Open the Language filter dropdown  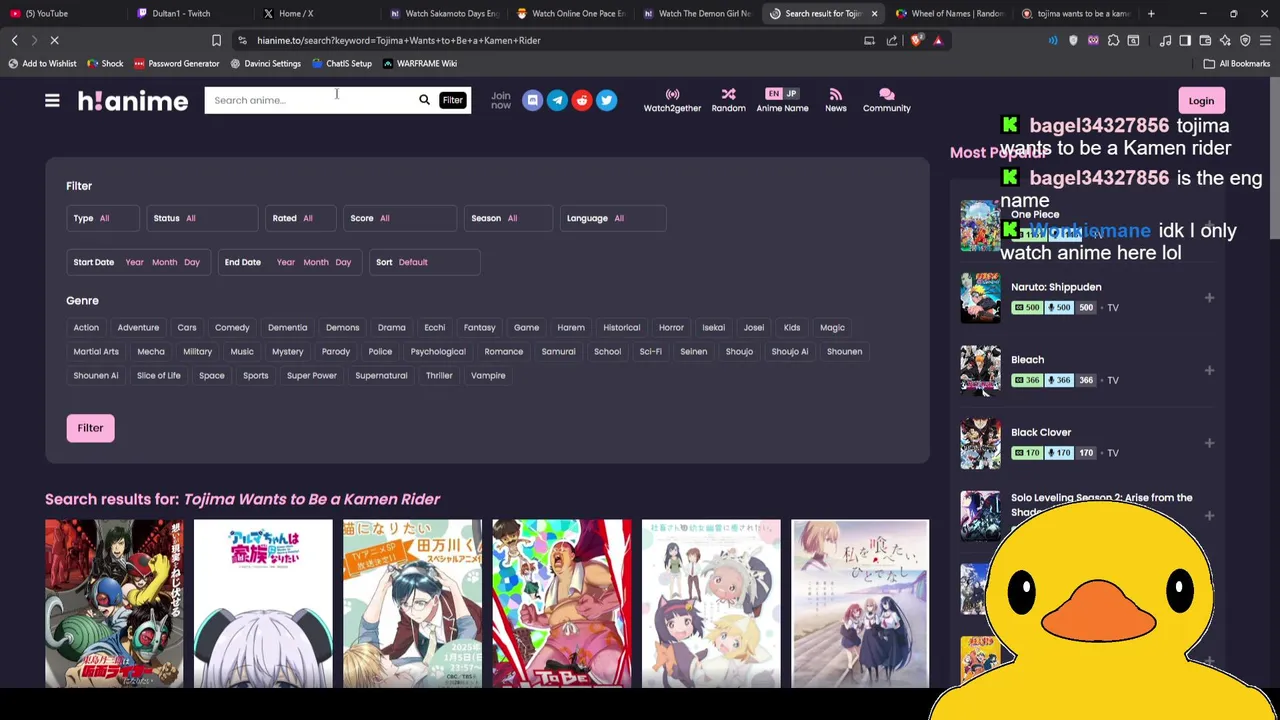pyautogui.click(x=613, y=218)
